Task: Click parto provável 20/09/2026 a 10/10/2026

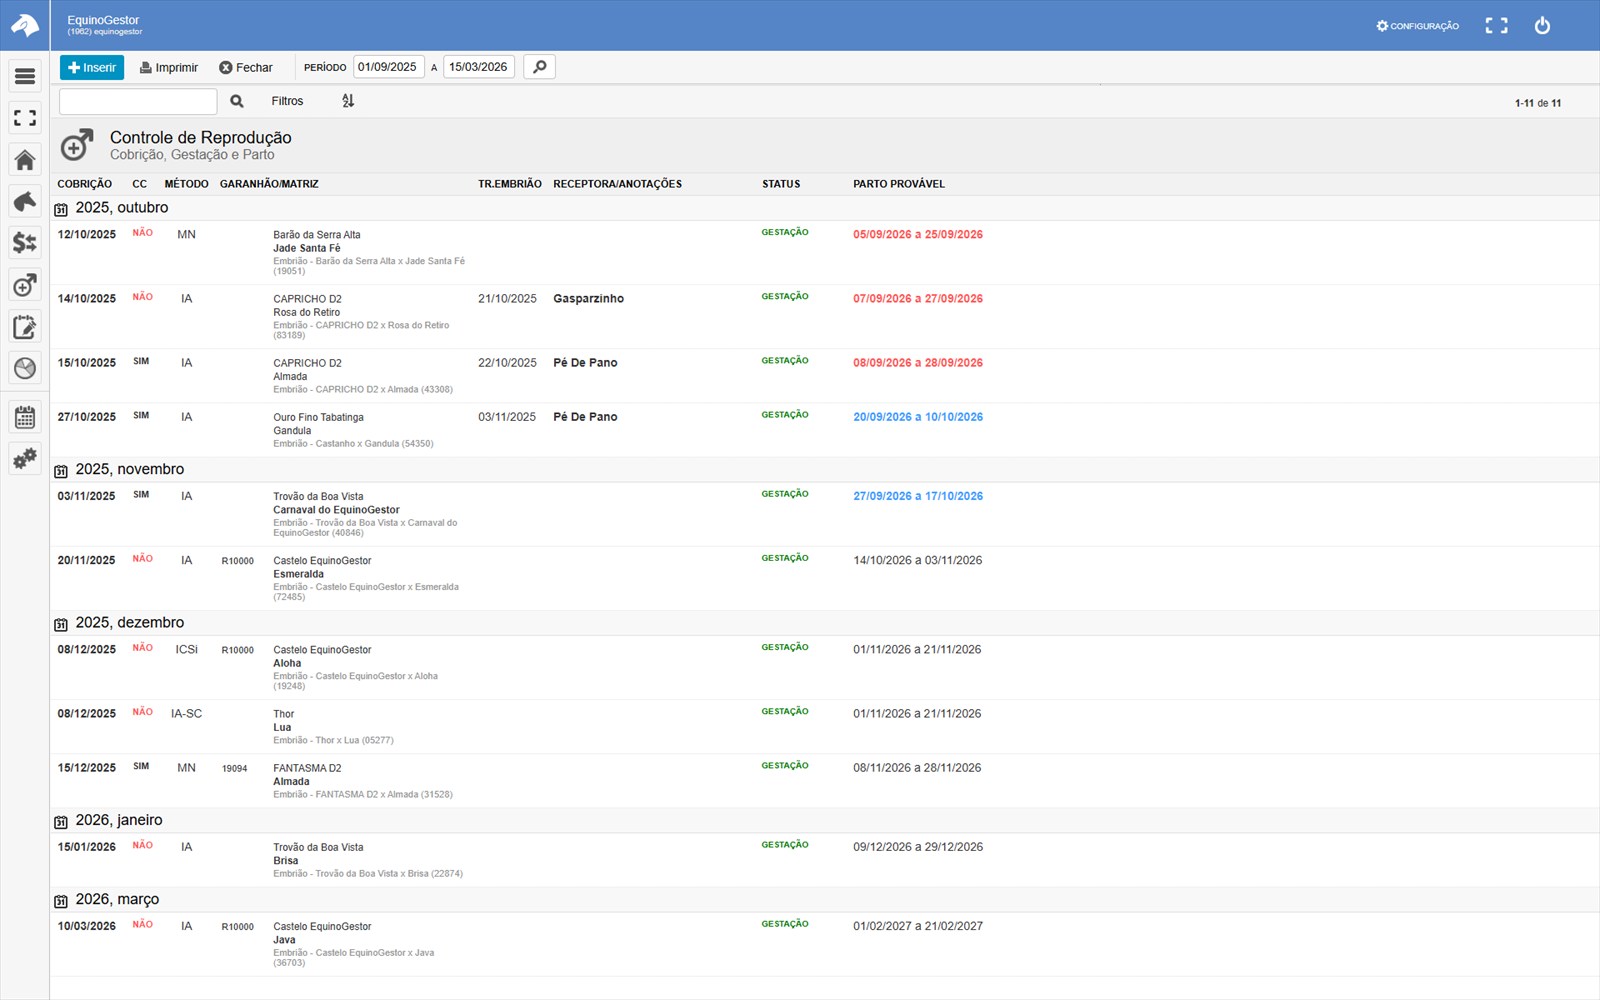Action: pos(918,417)
